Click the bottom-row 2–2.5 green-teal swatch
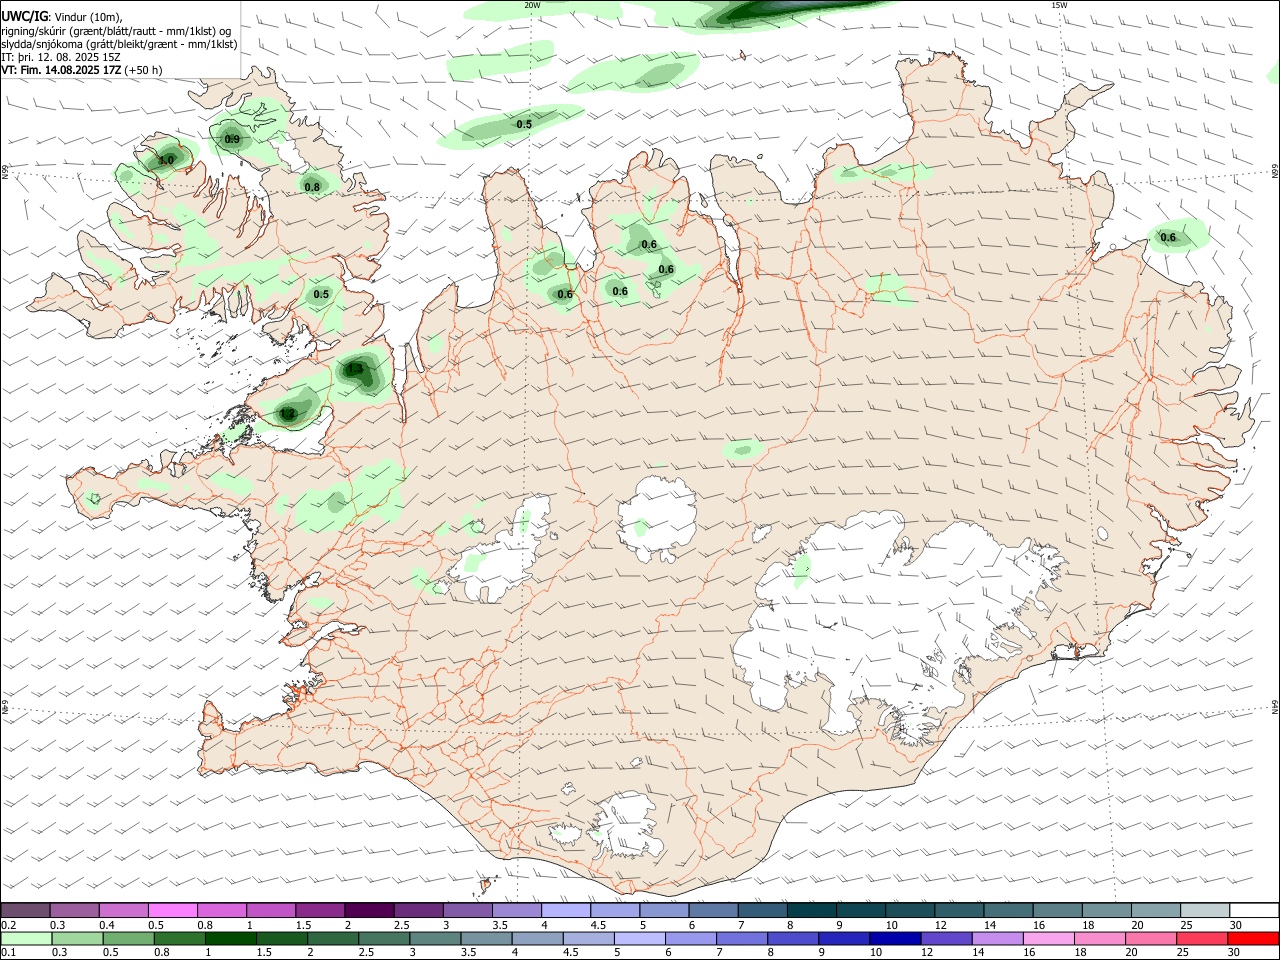Viewport: 1280px width, 960px height. pyautogui.click(x=333, y=938)
